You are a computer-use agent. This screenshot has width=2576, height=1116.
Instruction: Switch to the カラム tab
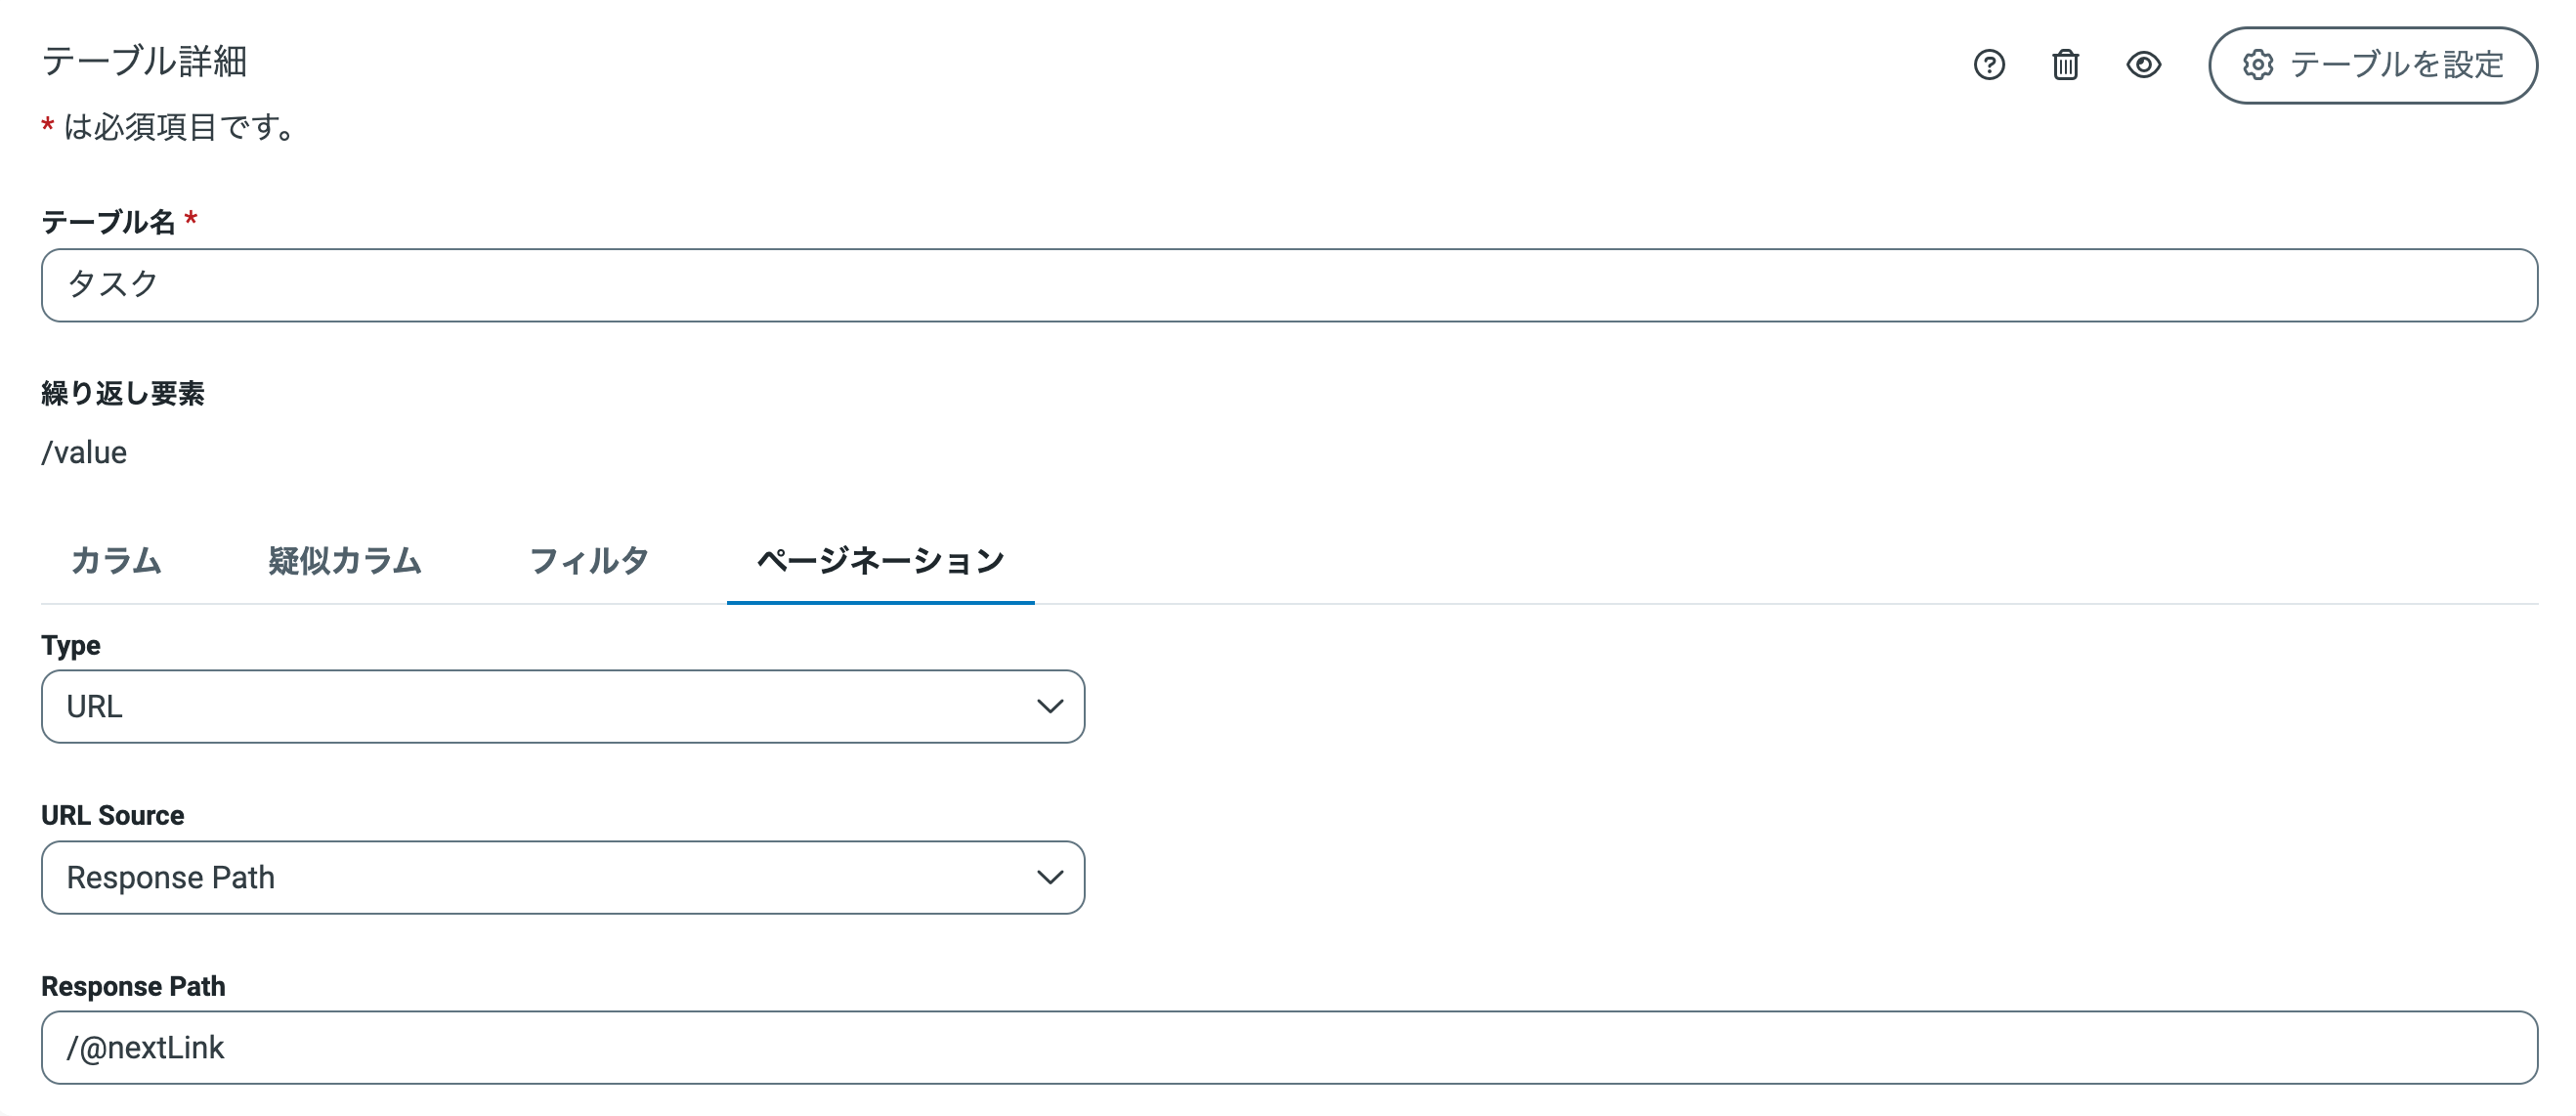pos(116,561)
